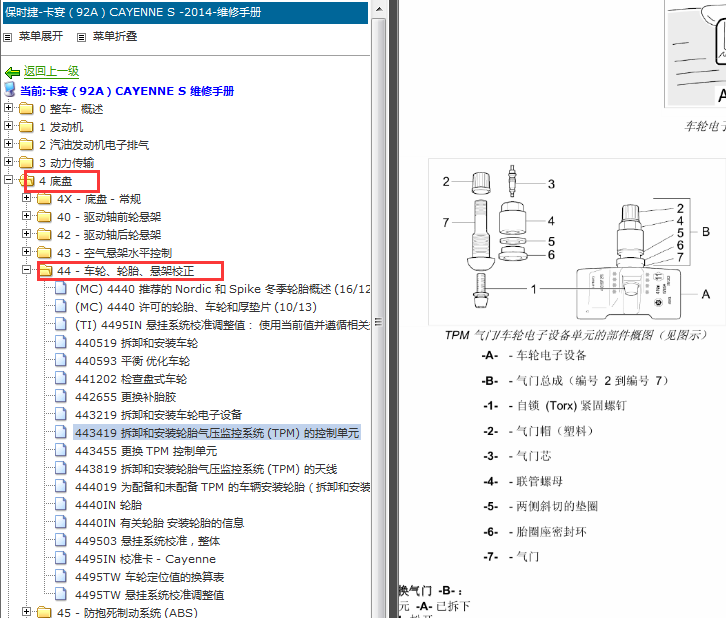
Task: Collapse the 4 底盘 node
Action: pyautogui.click(x=8, y=180)
